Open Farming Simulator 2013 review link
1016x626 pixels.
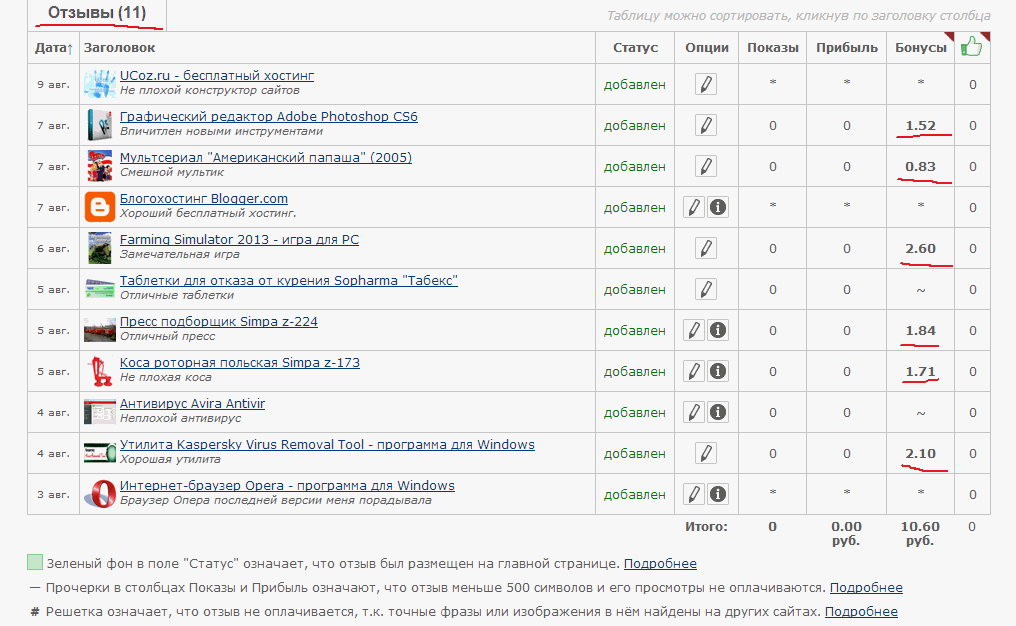[x=239, y=240]
